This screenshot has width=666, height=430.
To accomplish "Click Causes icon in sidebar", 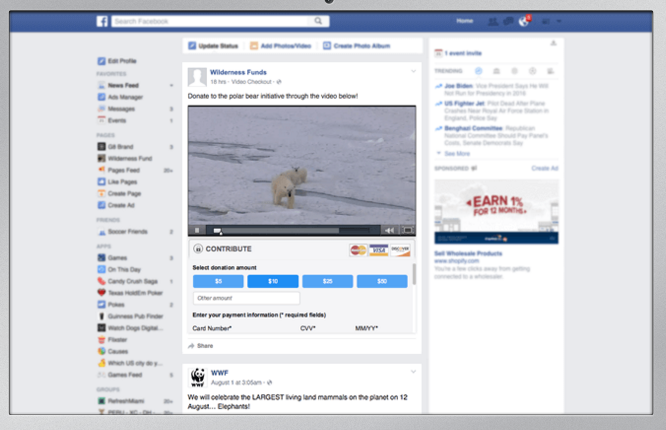I will pyautogui.click(x=102, y=351).
